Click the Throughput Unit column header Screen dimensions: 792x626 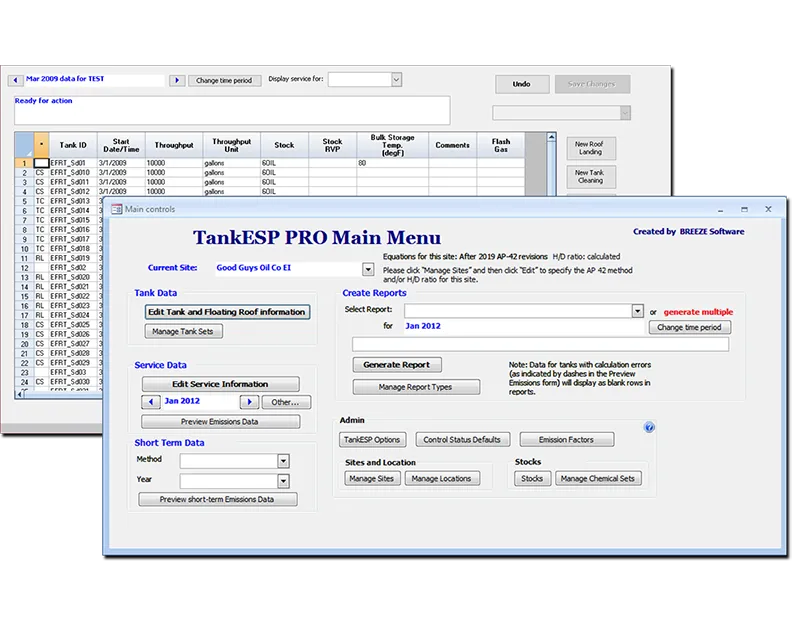pos(232,146)
